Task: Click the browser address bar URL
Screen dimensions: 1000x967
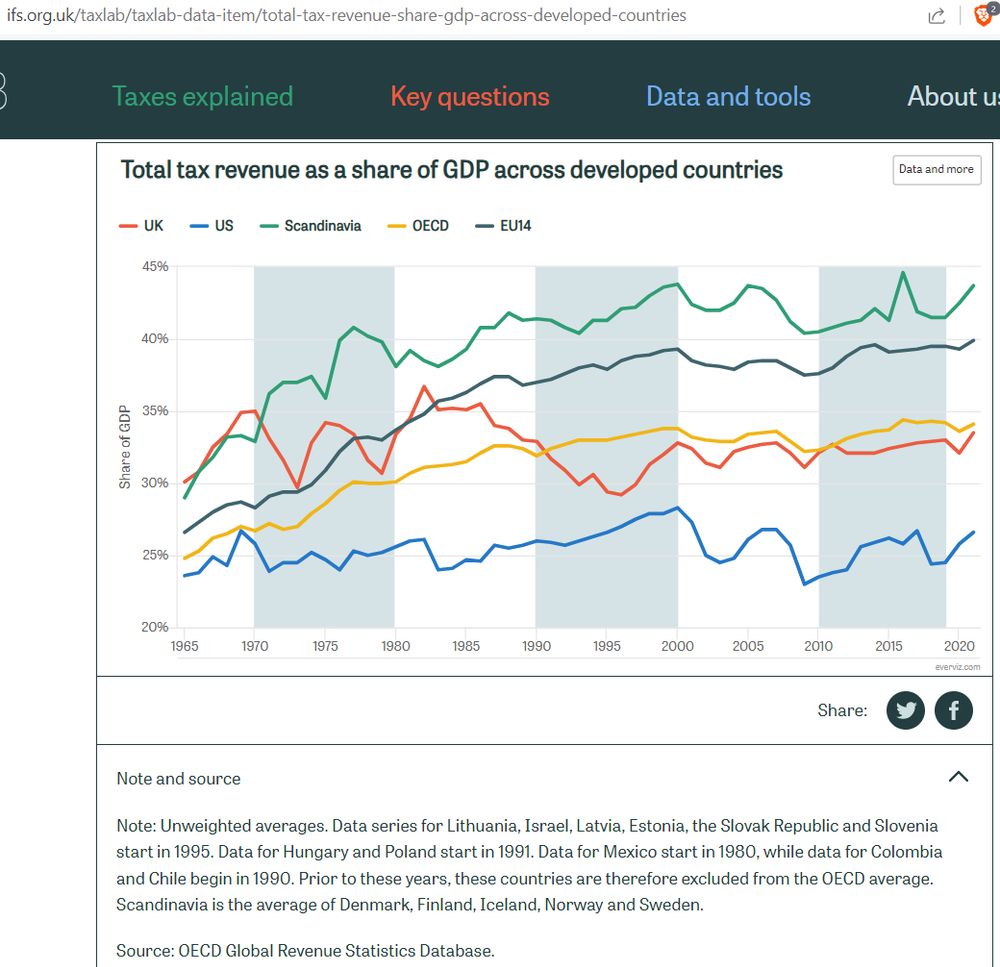Action: click(x=346, y=15)
